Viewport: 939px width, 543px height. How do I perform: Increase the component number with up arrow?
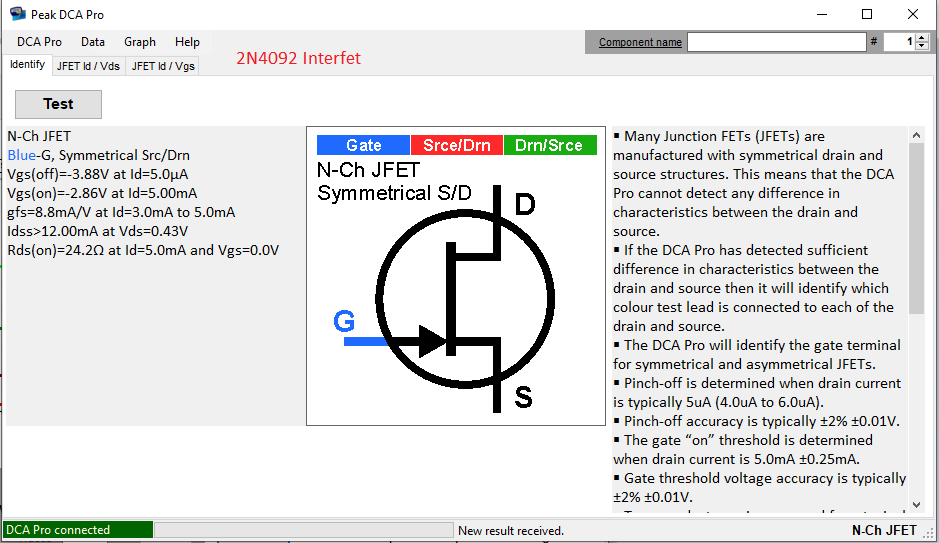click(922, 38)
